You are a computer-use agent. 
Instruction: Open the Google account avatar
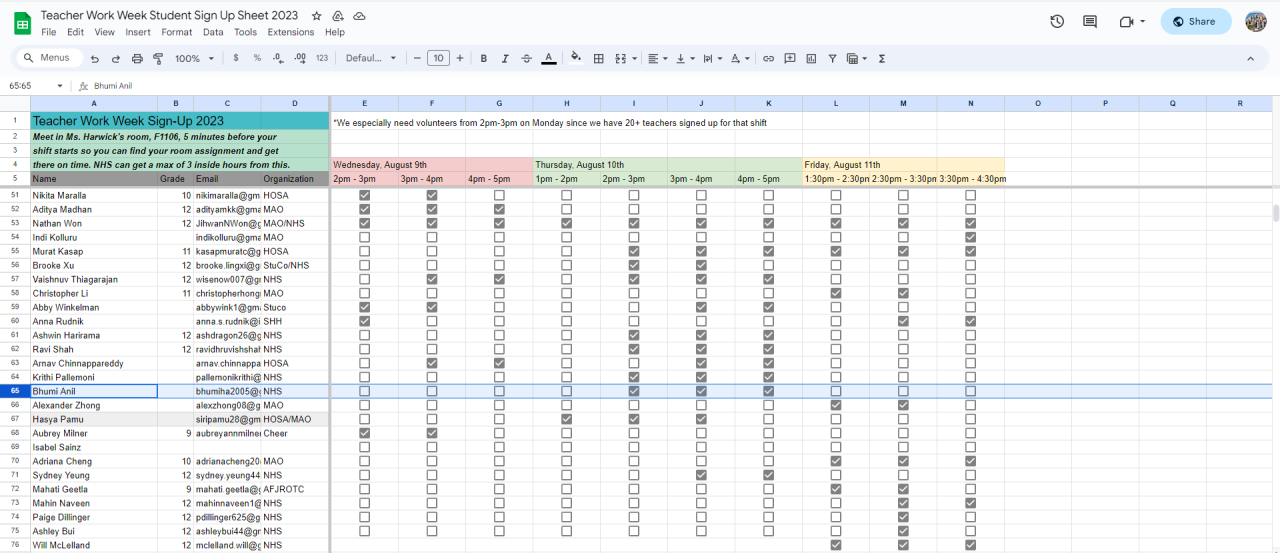click(x=1256, y=21)
